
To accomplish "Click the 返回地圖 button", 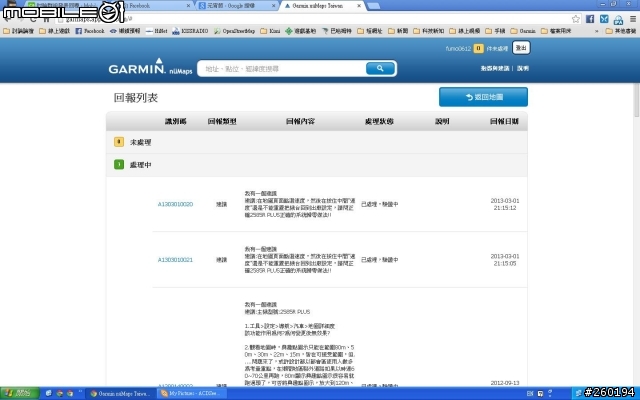I will pos(483,97).
